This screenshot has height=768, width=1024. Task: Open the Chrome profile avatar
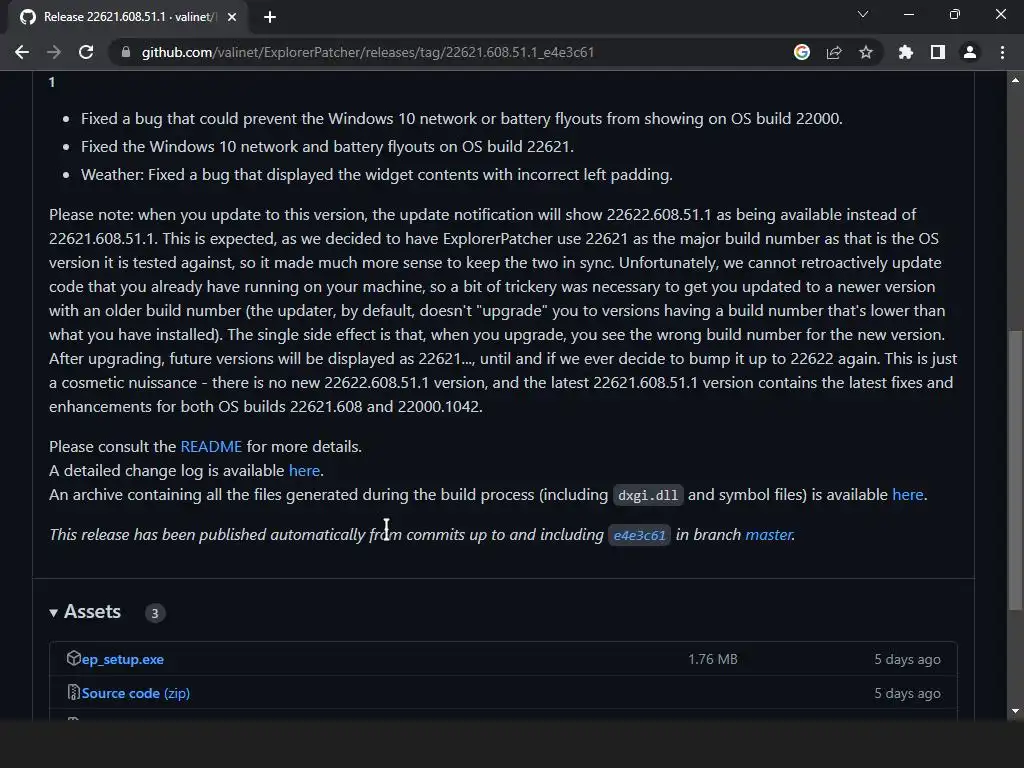click(970, 52)
